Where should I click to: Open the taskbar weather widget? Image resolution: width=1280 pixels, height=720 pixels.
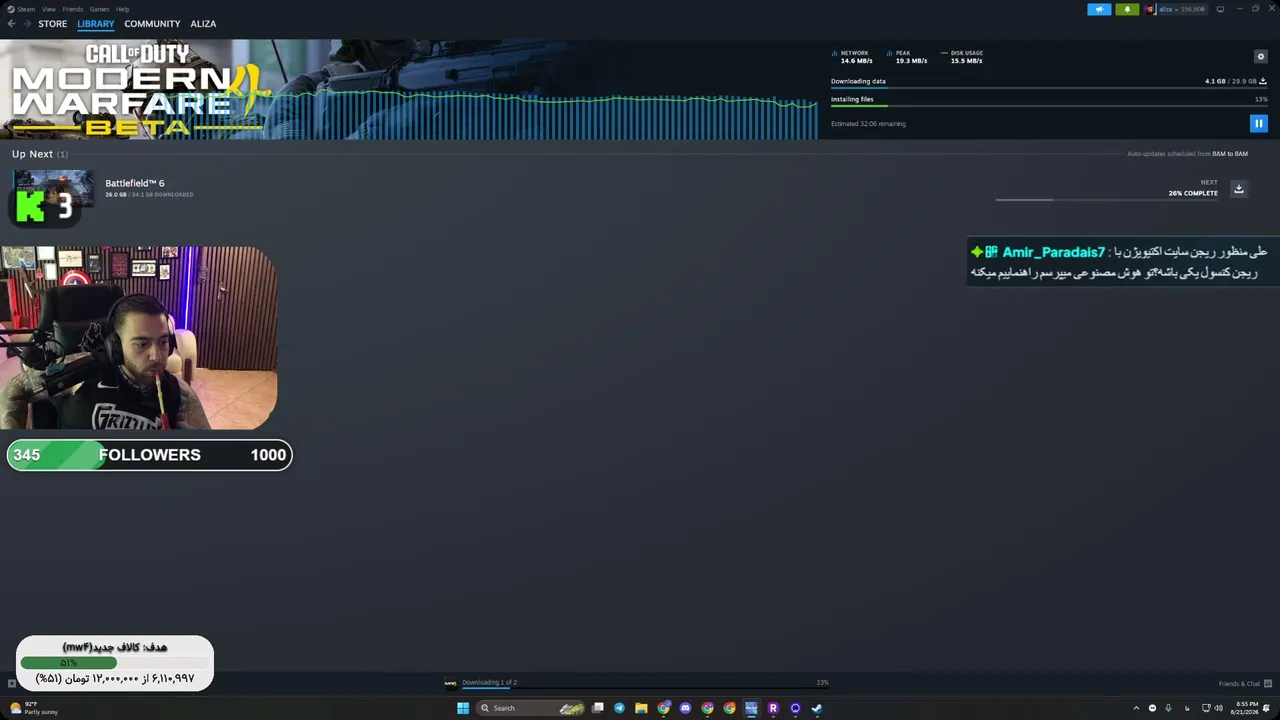click(x=34, y=708)
